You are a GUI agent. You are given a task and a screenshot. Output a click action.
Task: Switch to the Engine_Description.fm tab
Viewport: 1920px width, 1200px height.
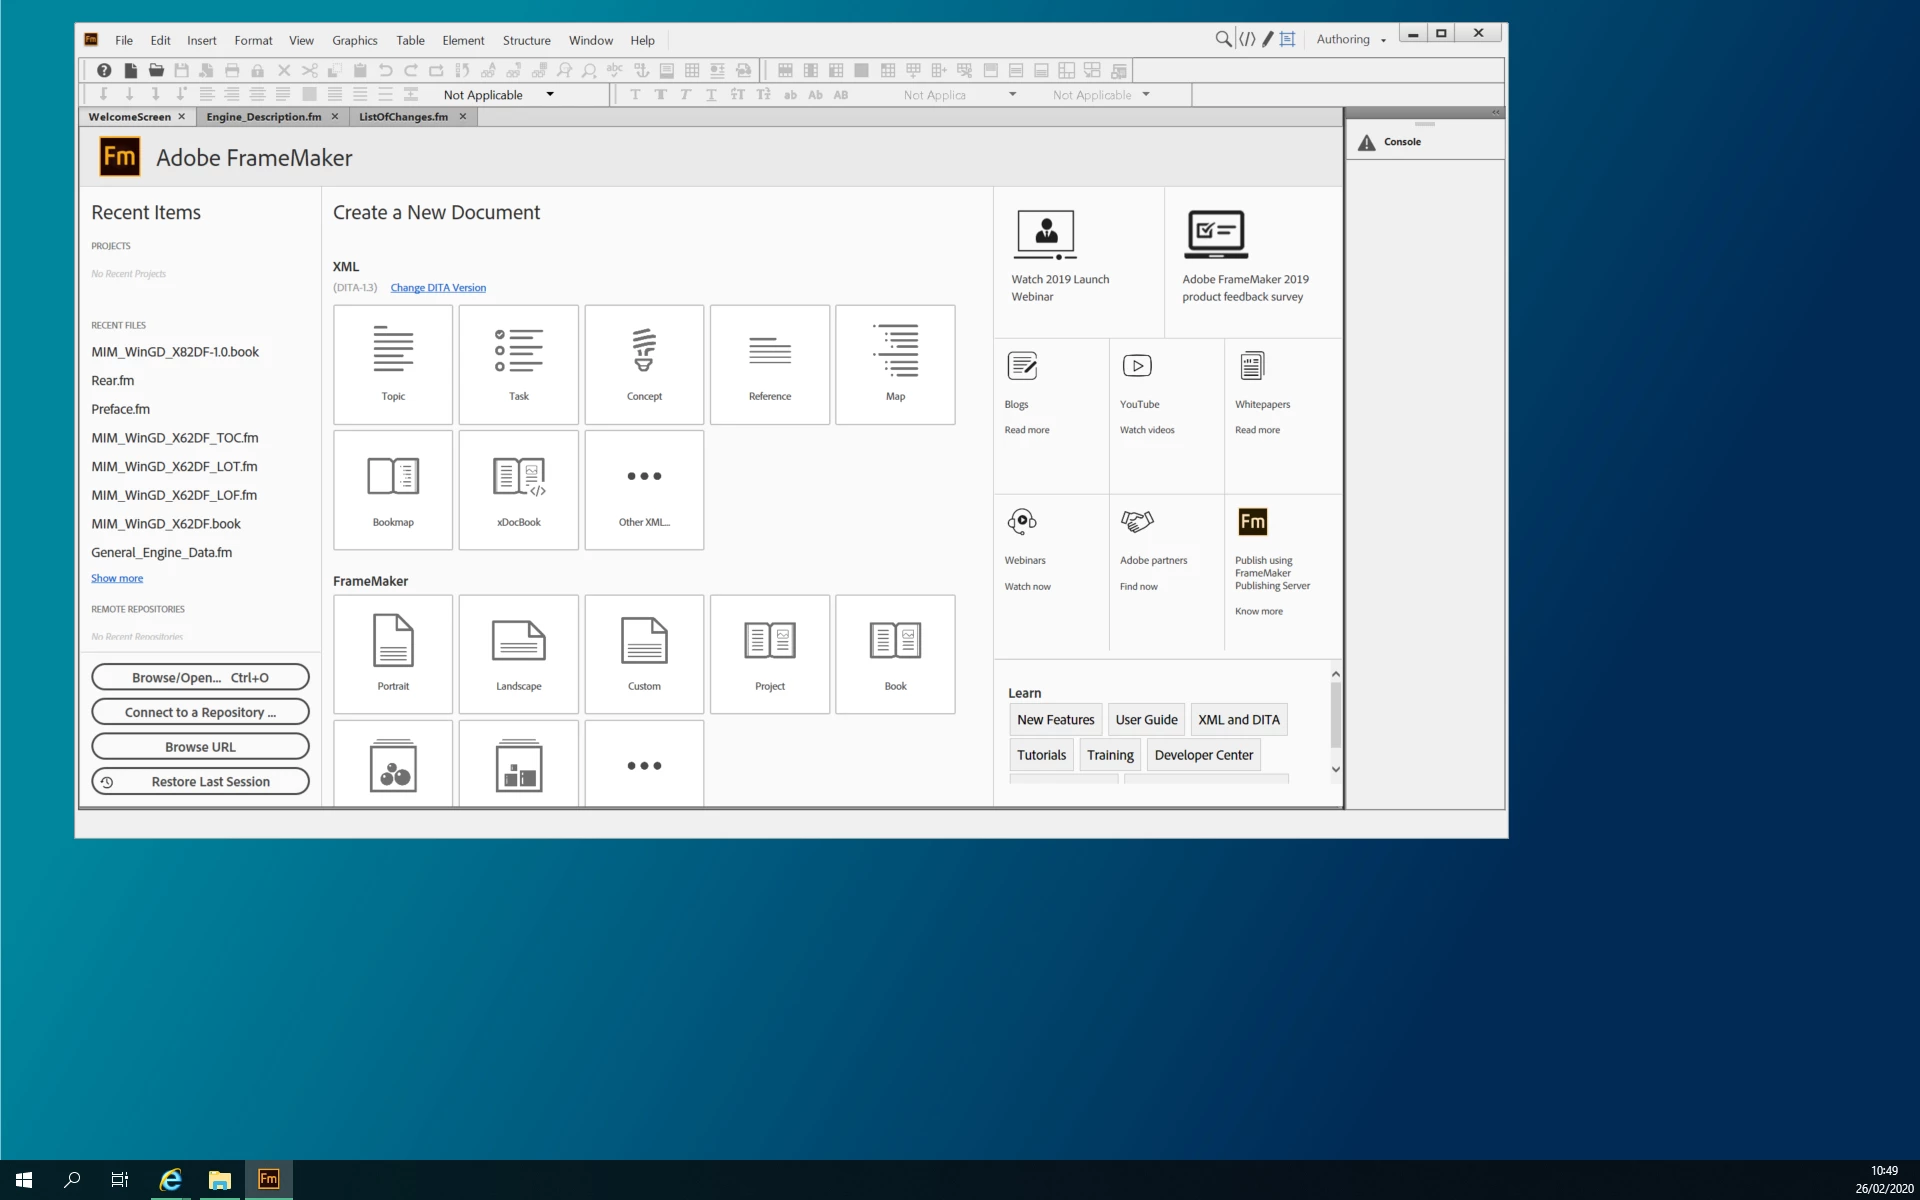(264, 116)
